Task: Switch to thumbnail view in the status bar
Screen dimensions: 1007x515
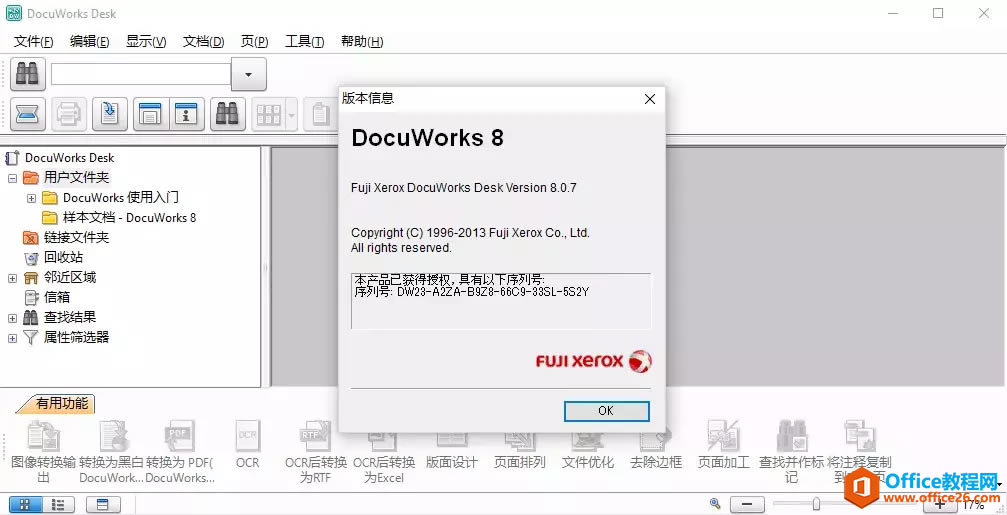Action: tap(26, 505)
